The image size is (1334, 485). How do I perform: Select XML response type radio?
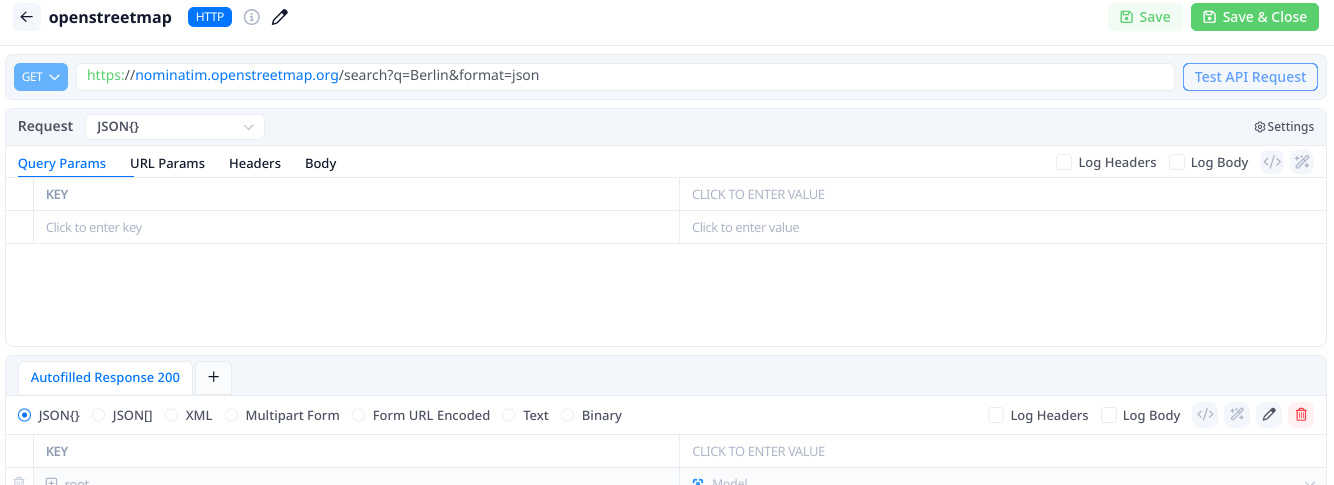point(172,415)
